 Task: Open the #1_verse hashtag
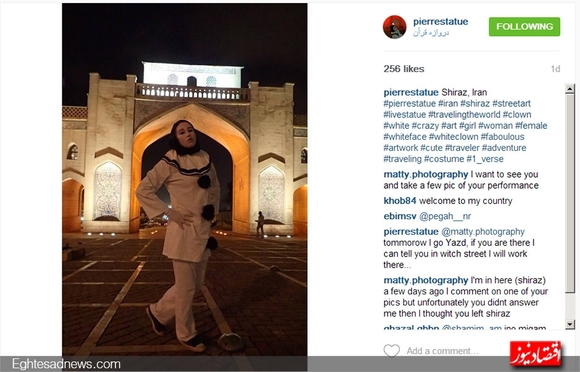click(485, 159)
